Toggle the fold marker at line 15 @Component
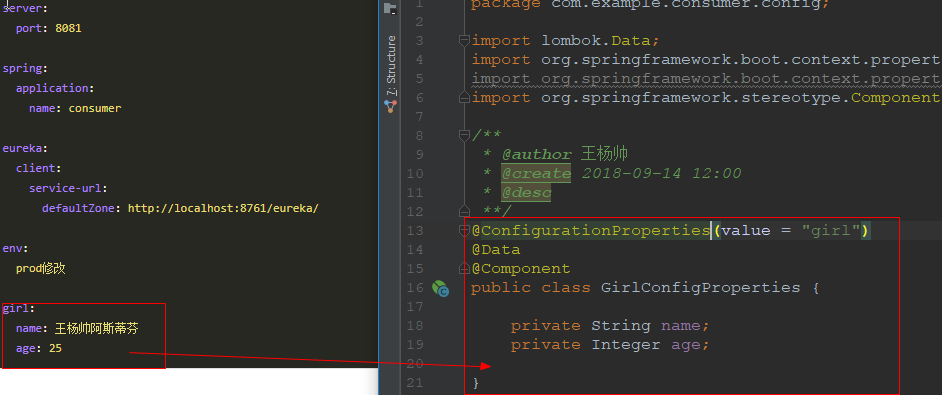This screenshot has width=942, height=395. point(464,268)
